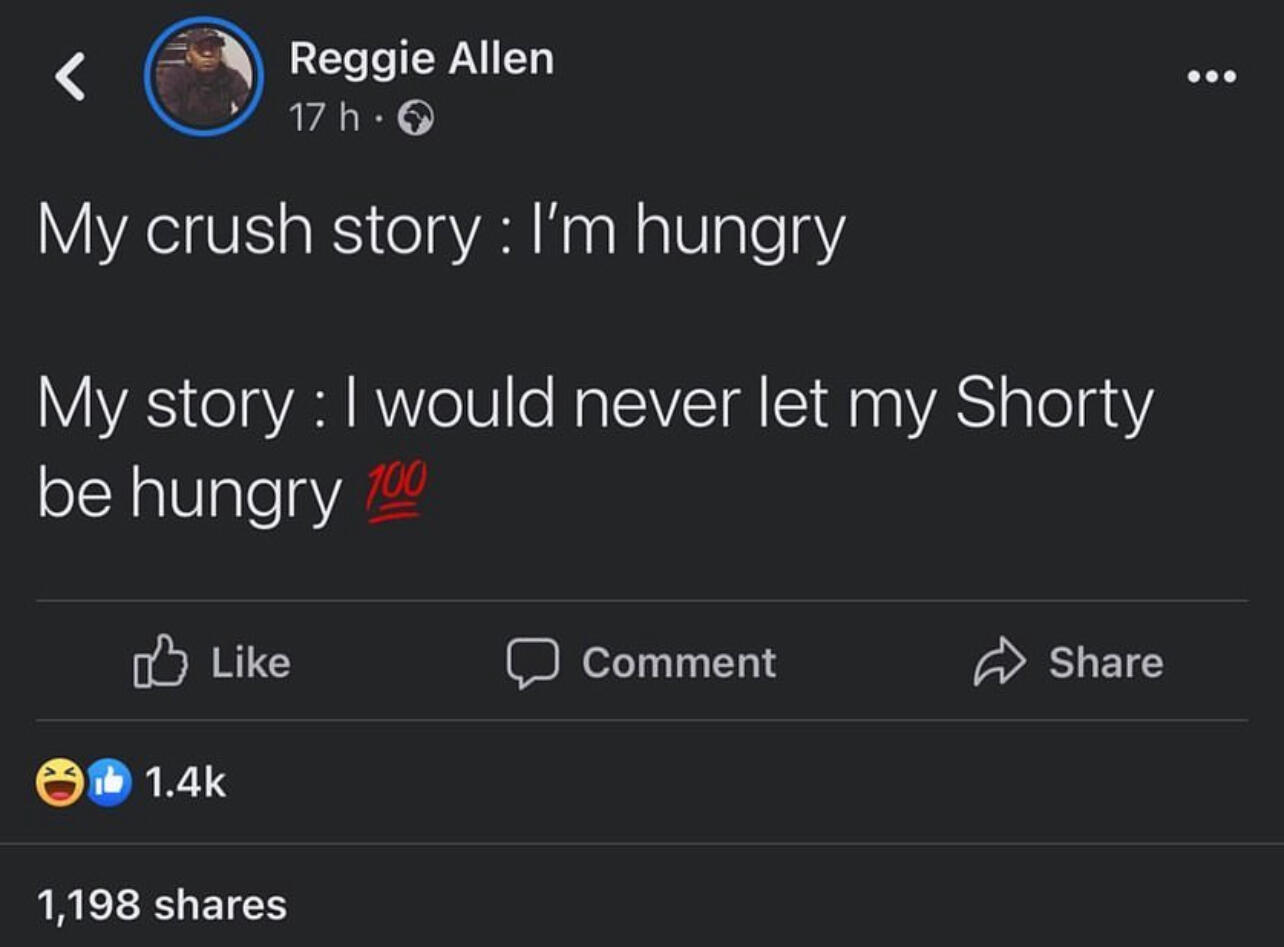Open the Reggie Allen profile name link
Viewport: 1284px width, 947px height.
[x=421, y=59]
